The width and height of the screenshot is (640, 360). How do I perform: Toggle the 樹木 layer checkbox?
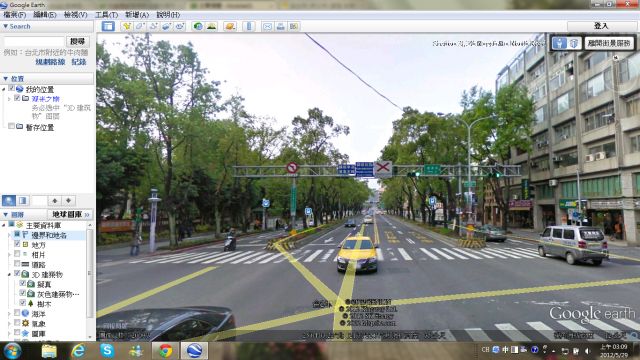tap(23, 303)
